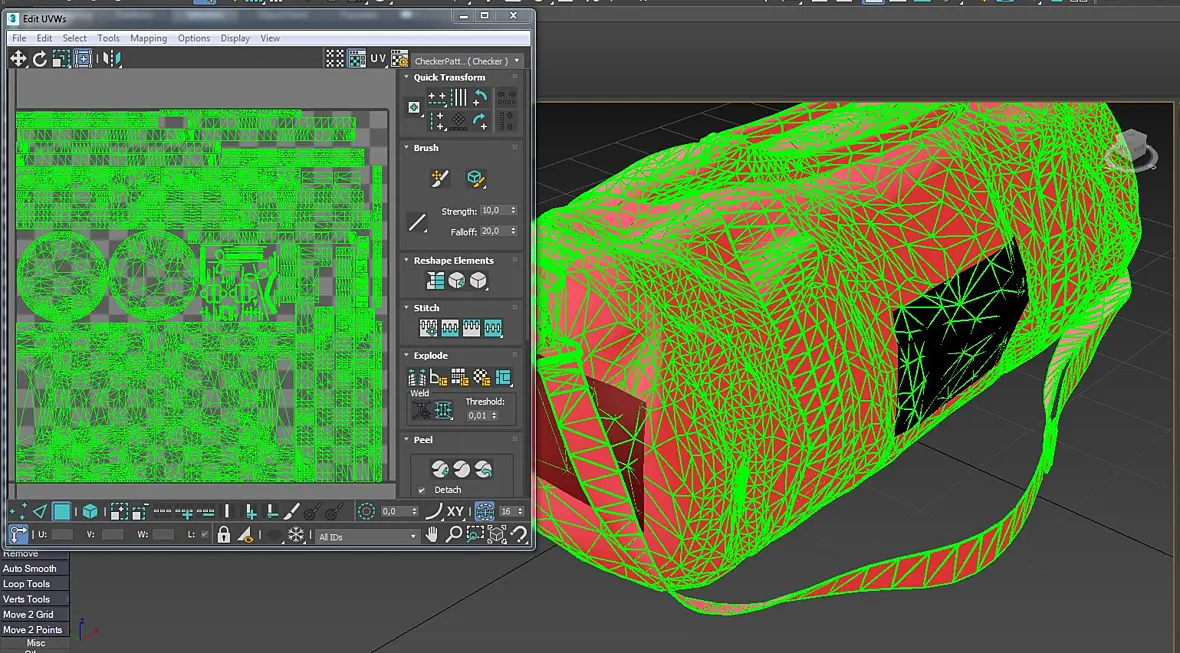
Task: Open the All IDs material dropdown
Action: pyautogui.click(x=367, y=537)
